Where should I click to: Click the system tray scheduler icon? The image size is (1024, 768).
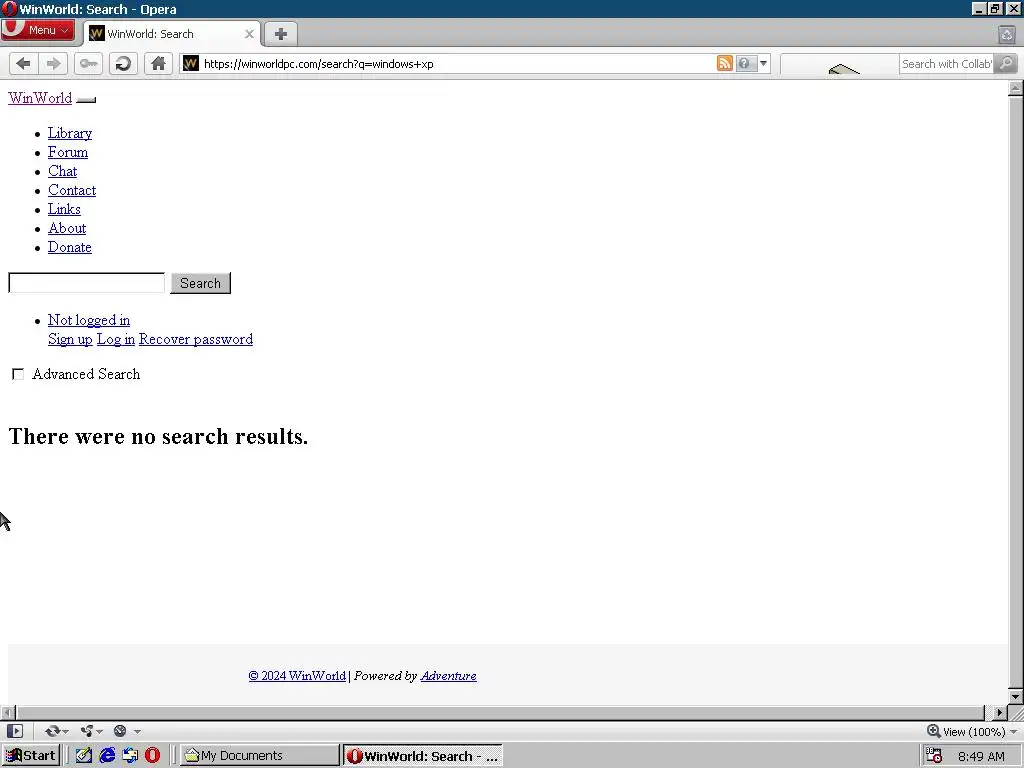tap(934, 756)
